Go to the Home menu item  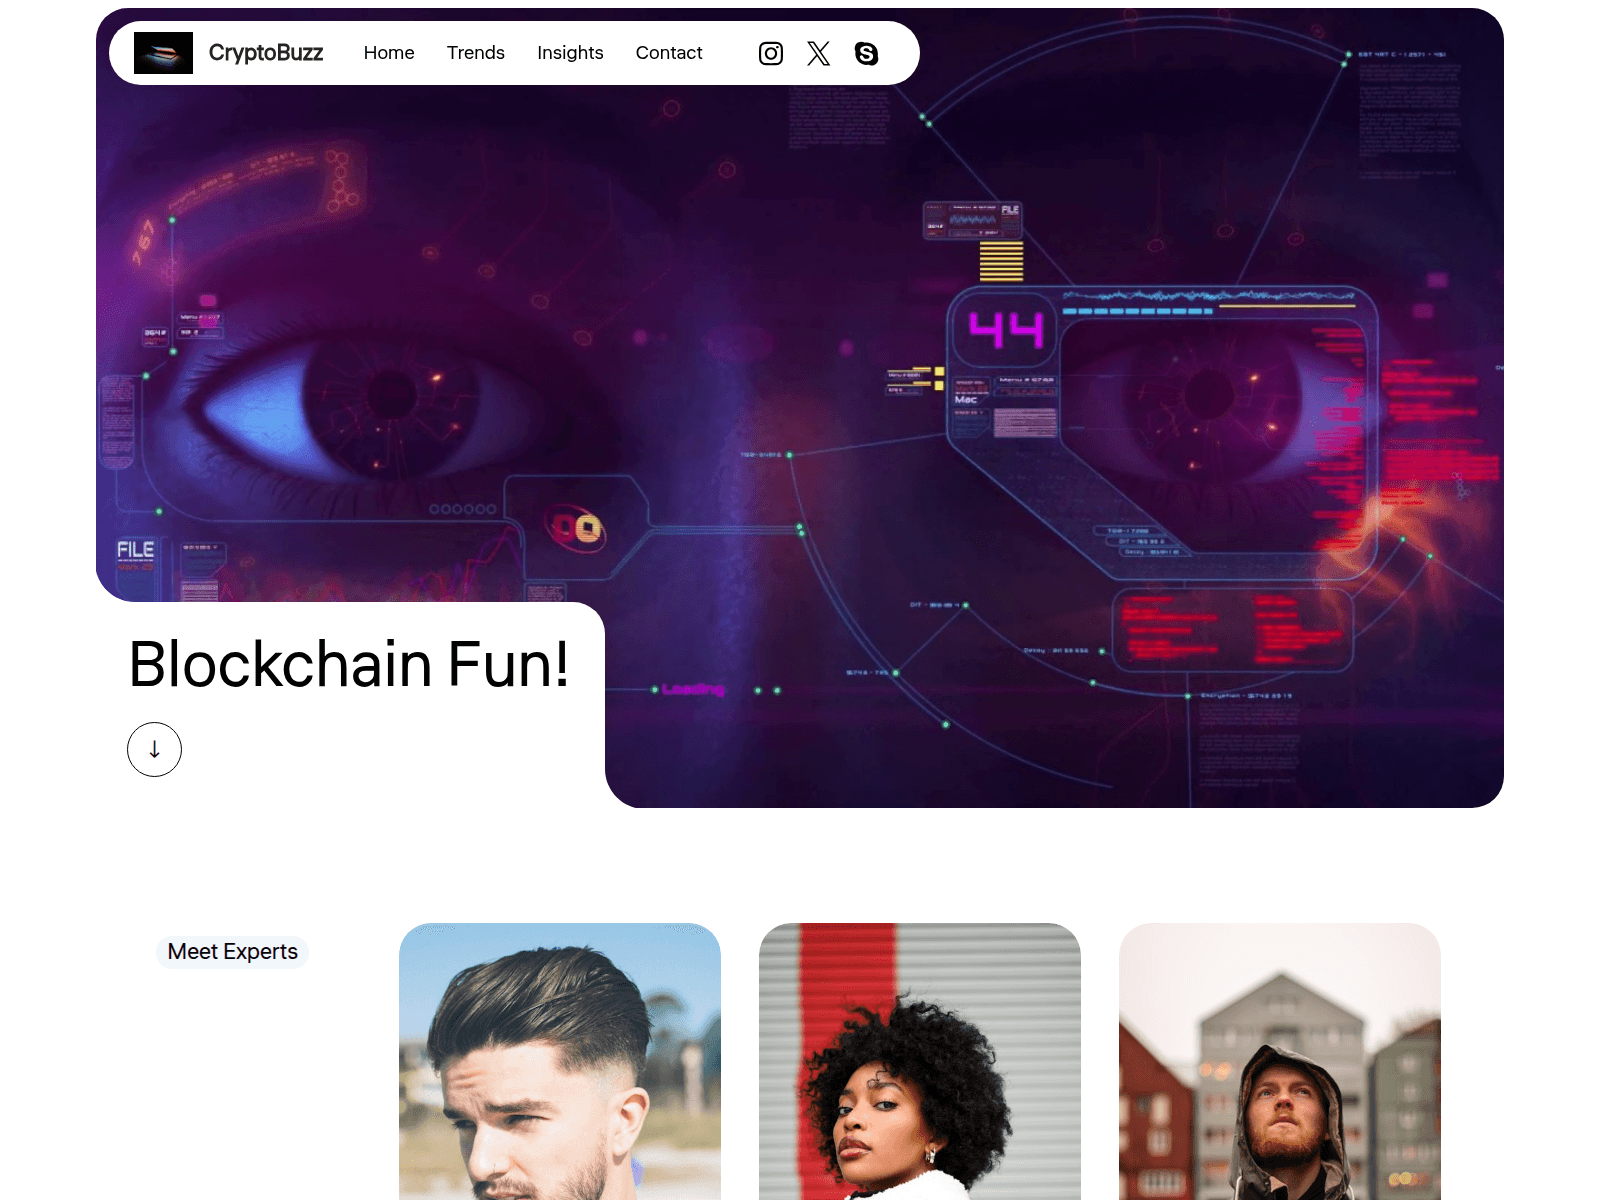pyautogui.click(x=389, y=53)
